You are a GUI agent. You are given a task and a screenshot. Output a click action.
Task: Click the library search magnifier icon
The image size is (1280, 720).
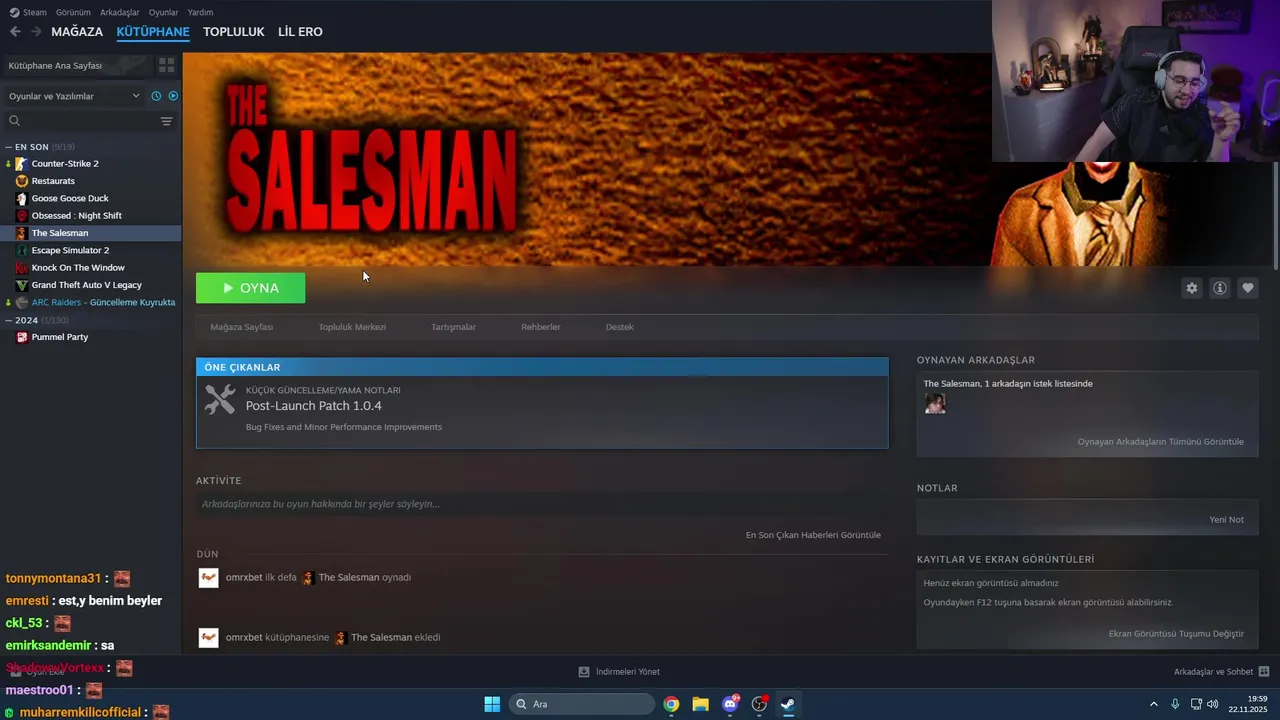point(14,121)
